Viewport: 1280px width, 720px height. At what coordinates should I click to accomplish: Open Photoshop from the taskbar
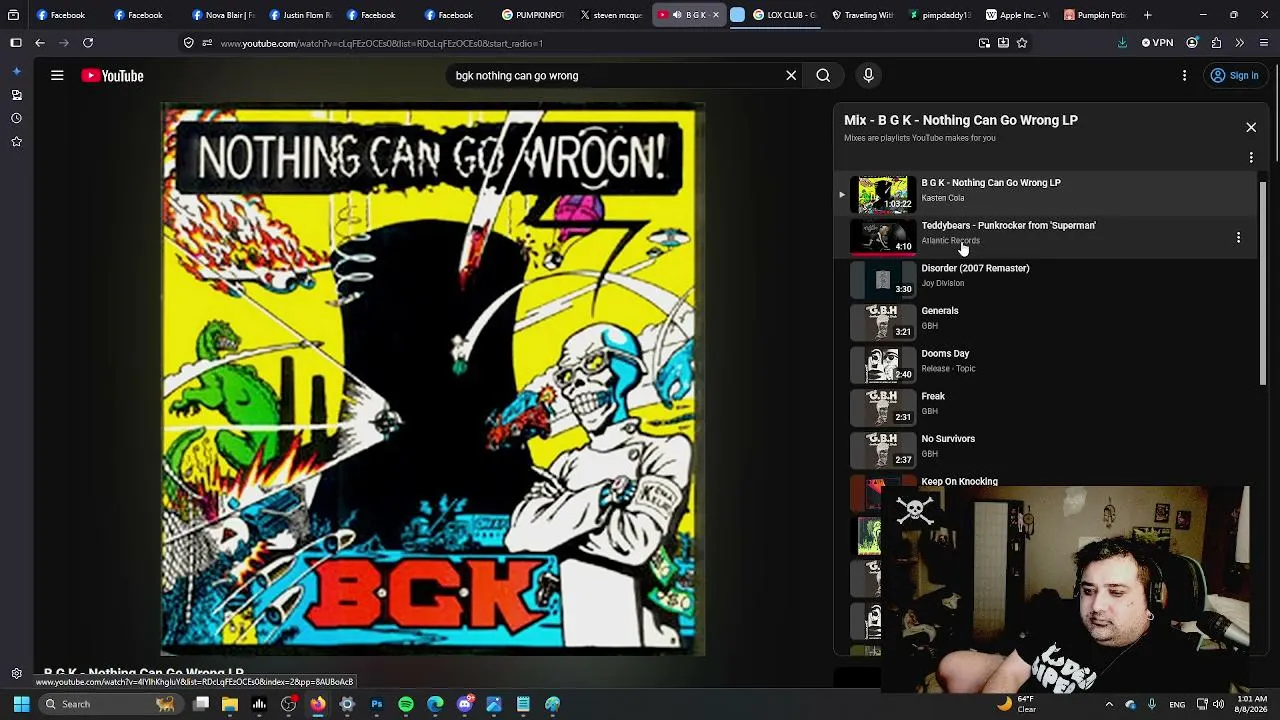tap(377, 704)
